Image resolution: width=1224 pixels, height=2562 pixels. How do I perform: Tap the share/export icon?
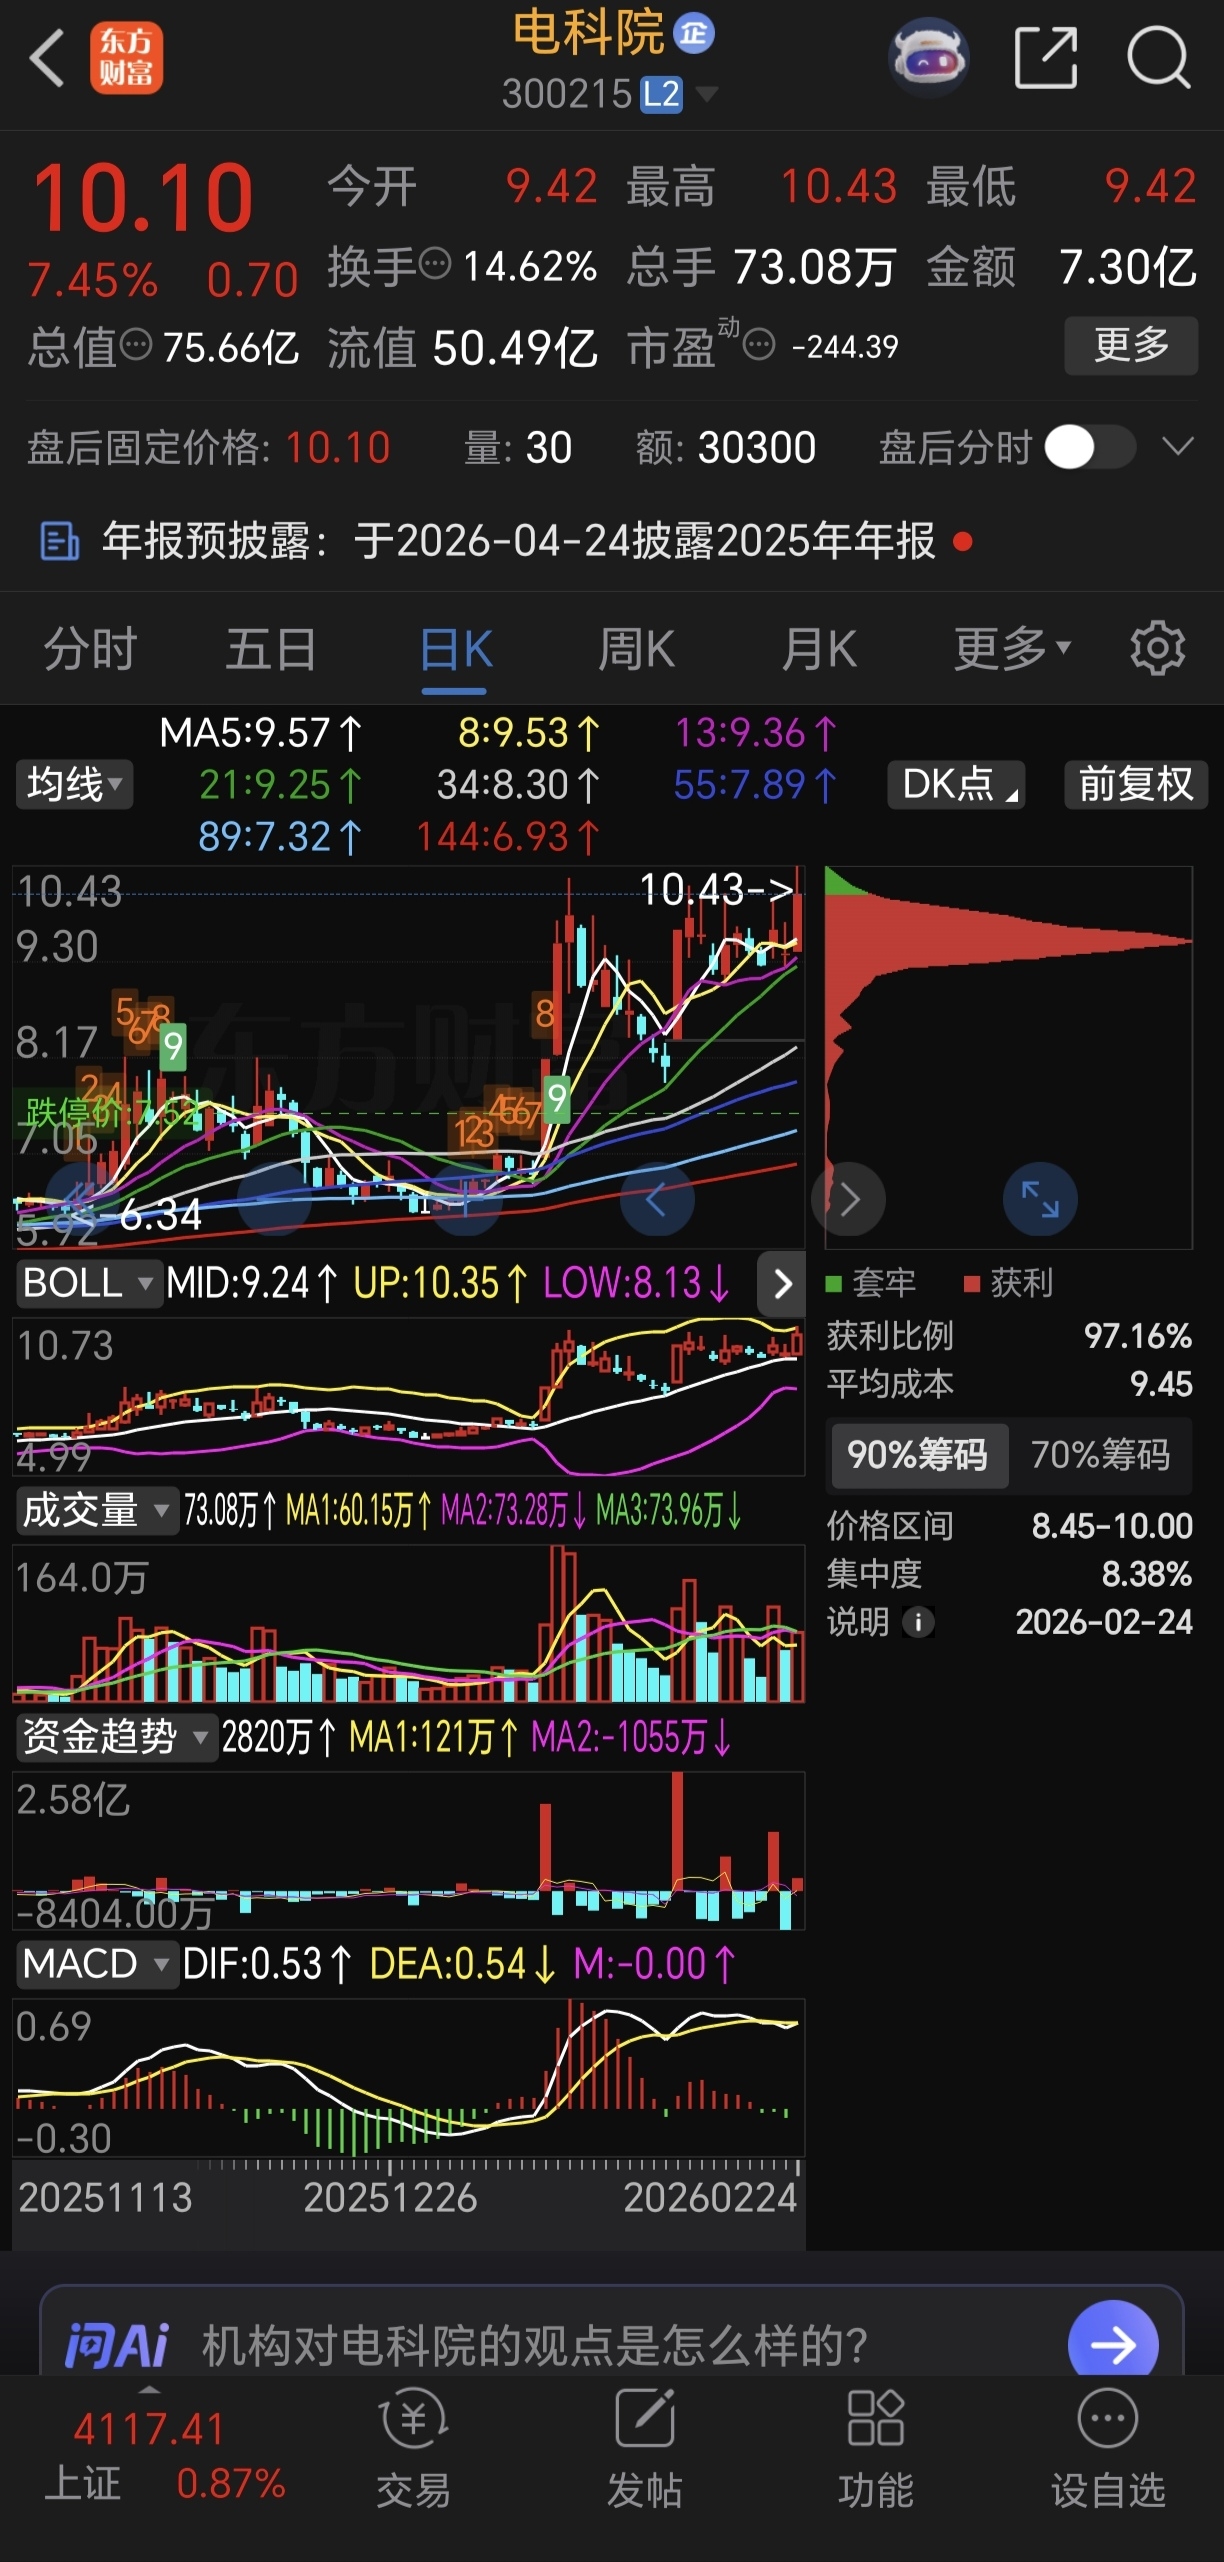[x=1046, y=58]
